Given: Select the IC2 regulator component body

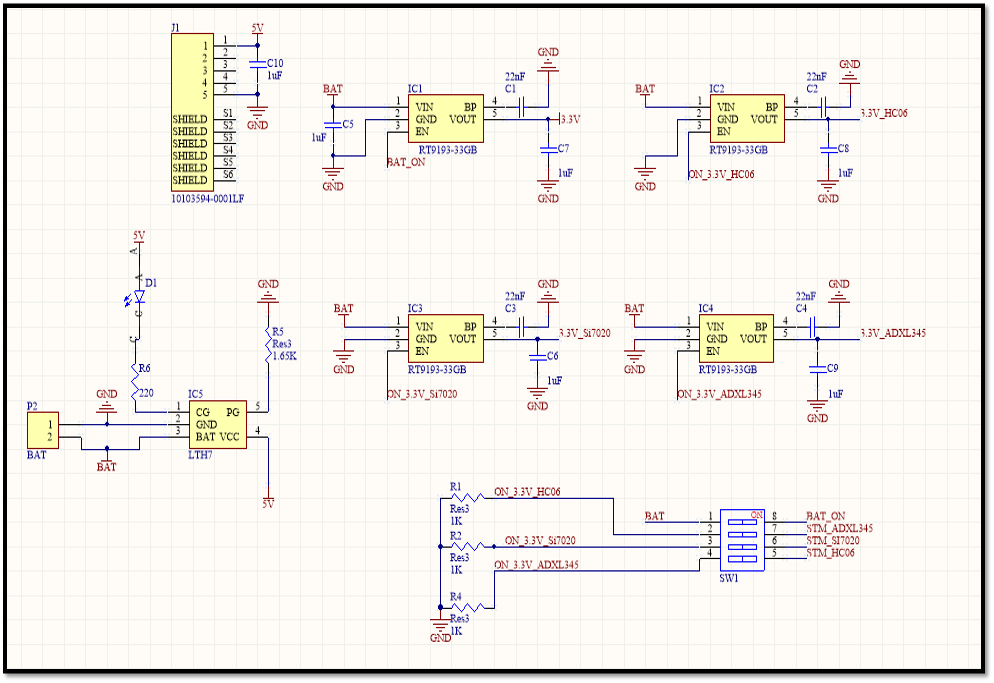Looking at the screenshot, I should pos(747,119).
